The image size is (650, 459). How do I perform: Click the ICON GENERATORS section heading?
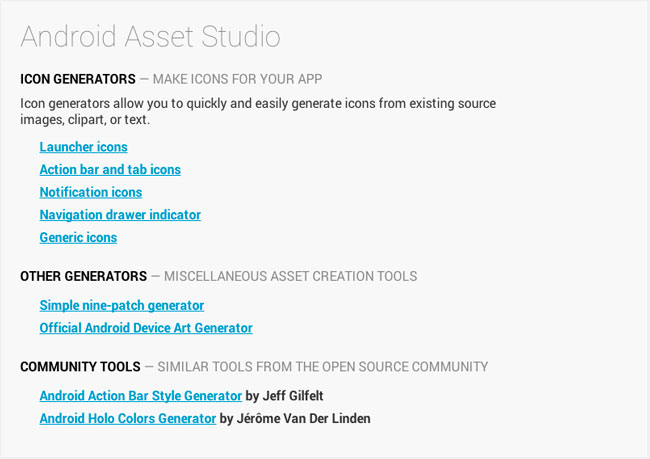click(77, 79)
